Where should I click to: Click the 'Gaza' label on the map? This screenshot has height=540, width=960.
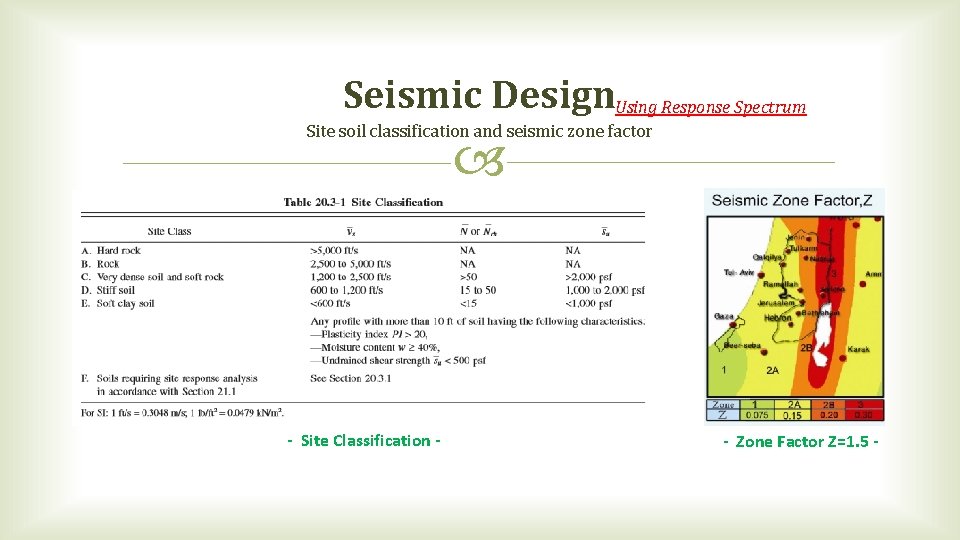point(724,316)
